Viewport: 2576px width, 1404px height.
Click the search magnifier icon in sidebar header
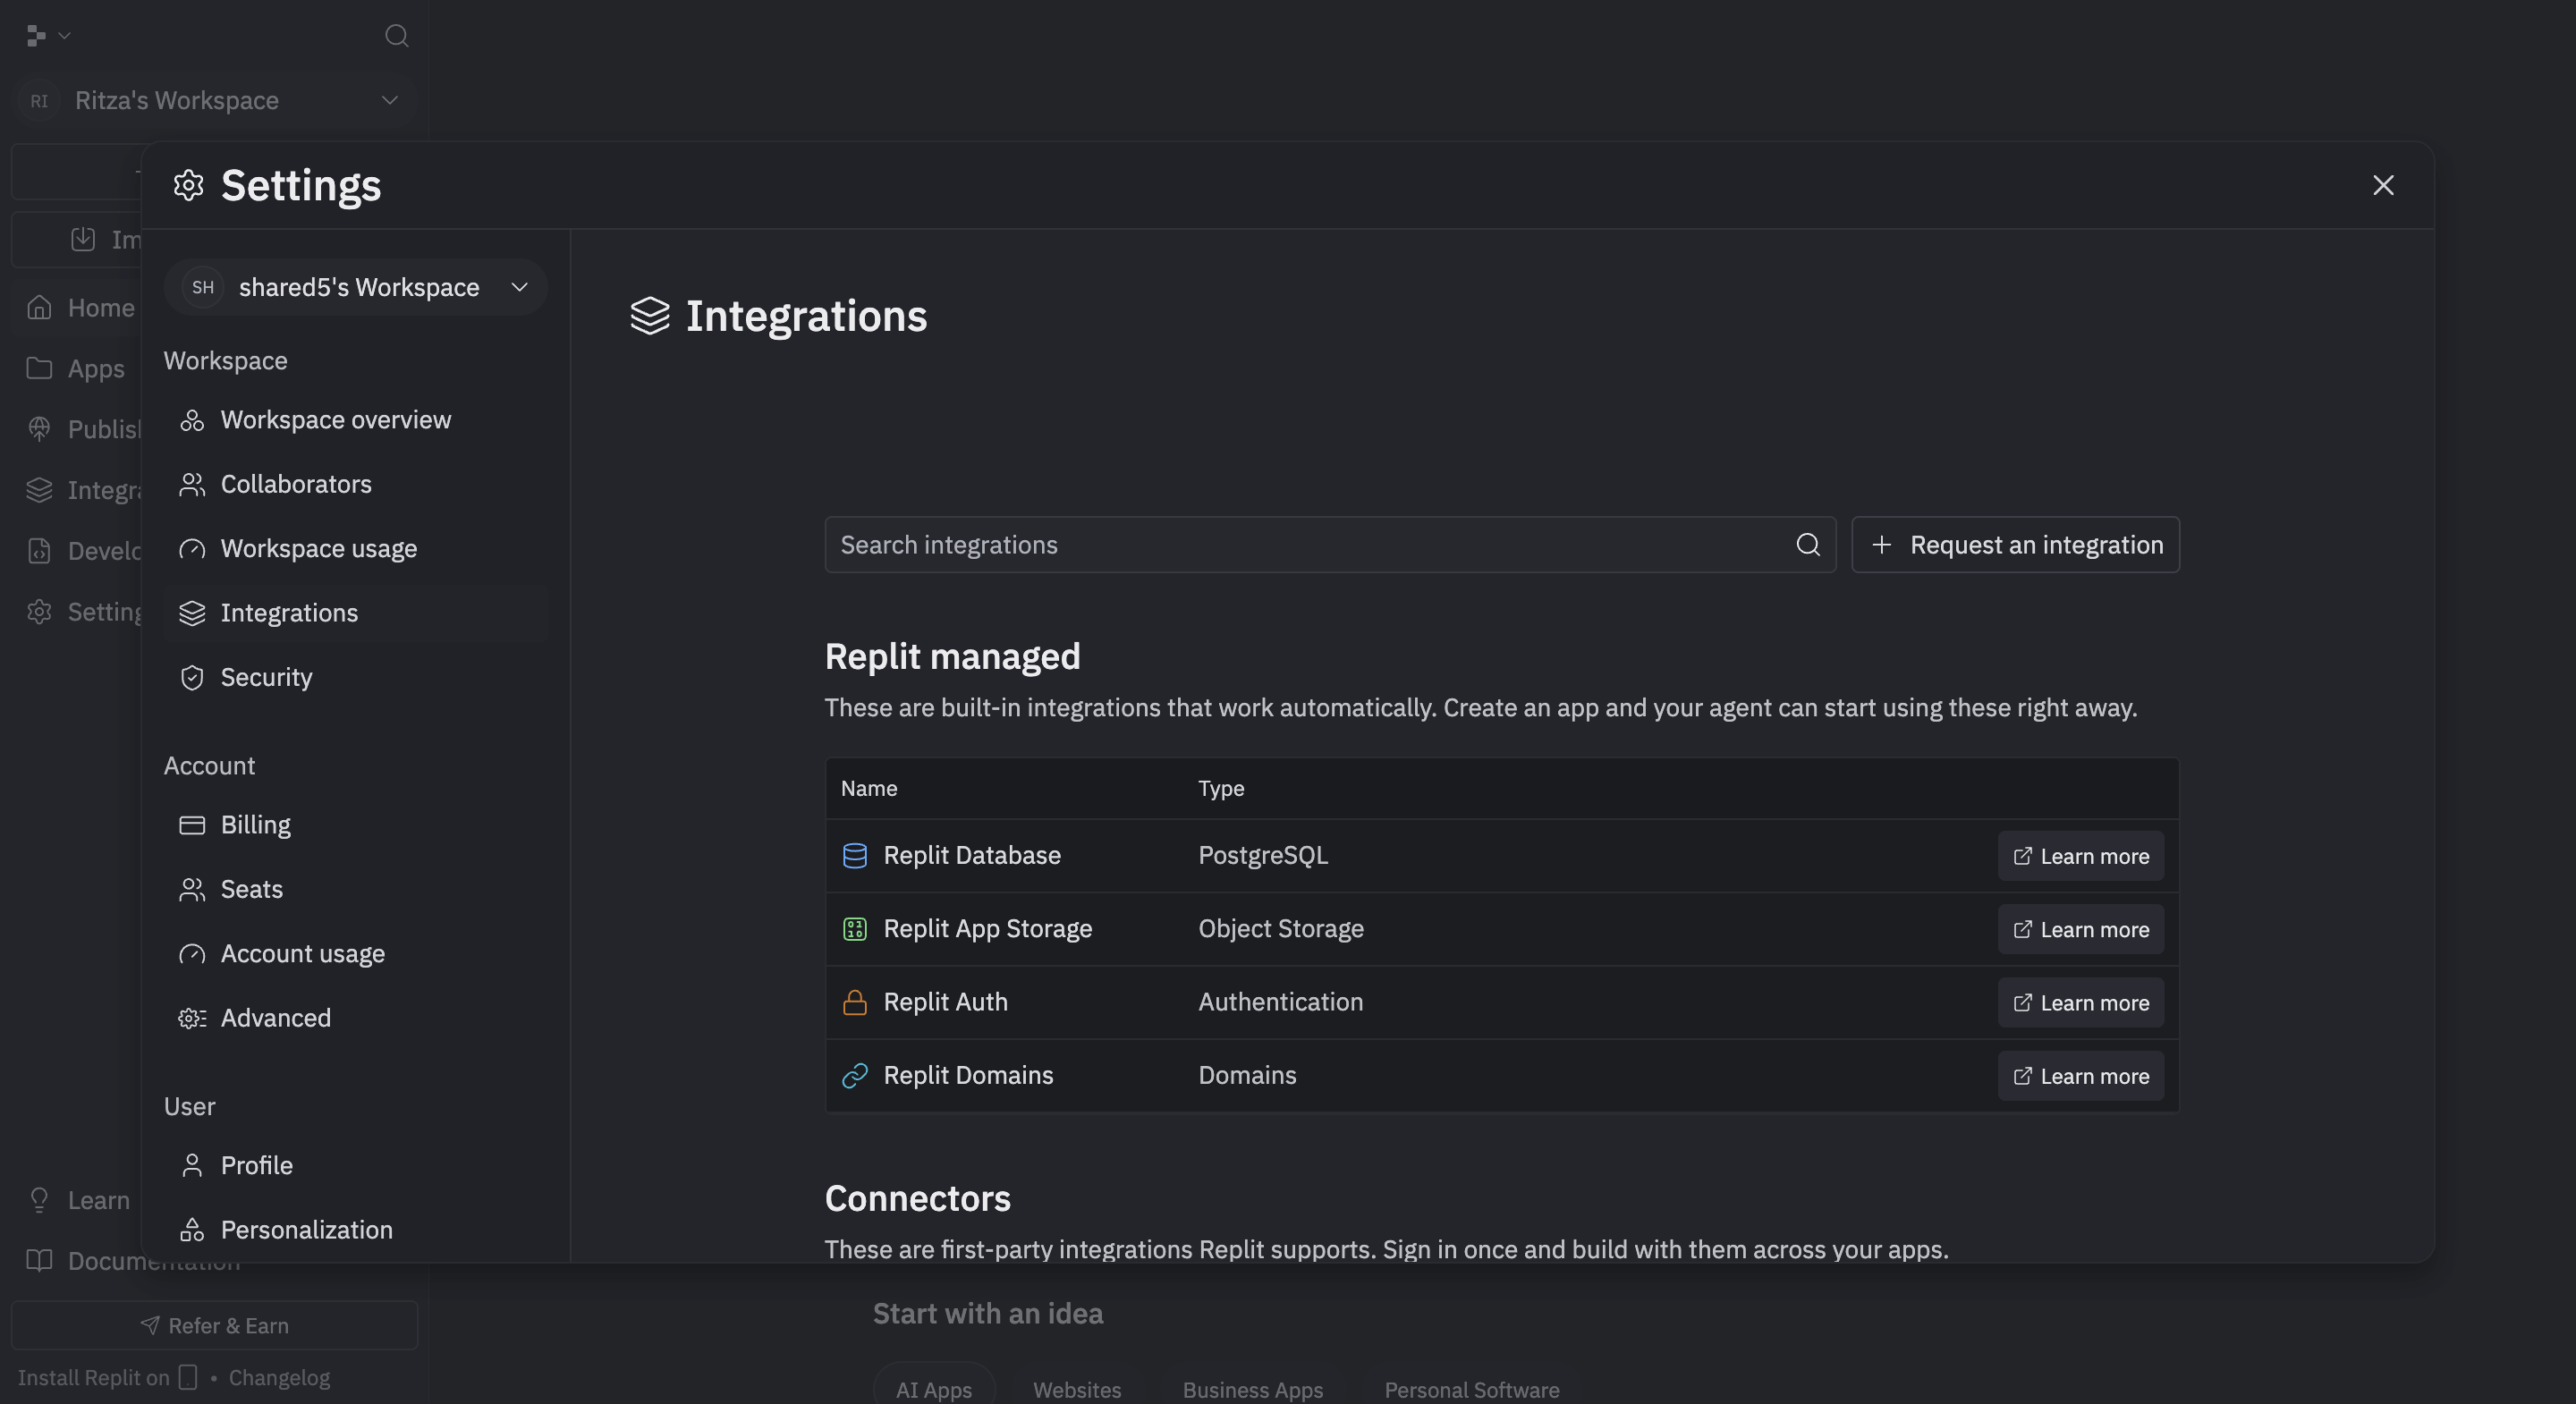pos(396,36)
